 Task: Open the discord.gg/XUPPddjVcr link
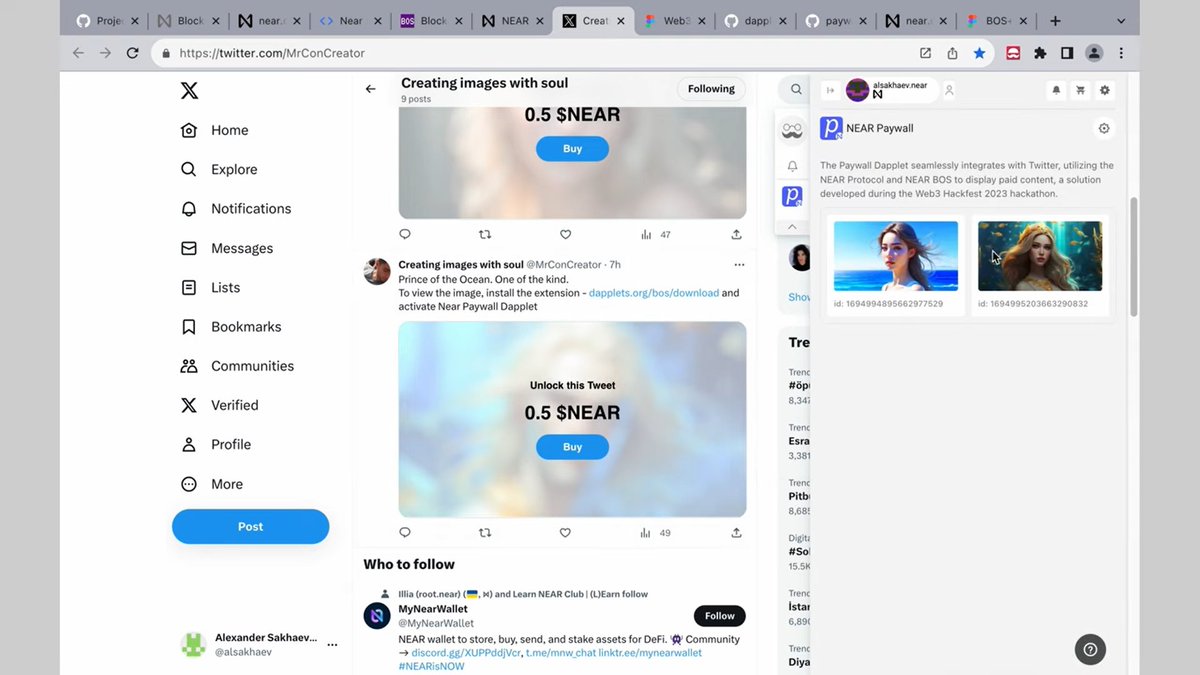(466, 653)
